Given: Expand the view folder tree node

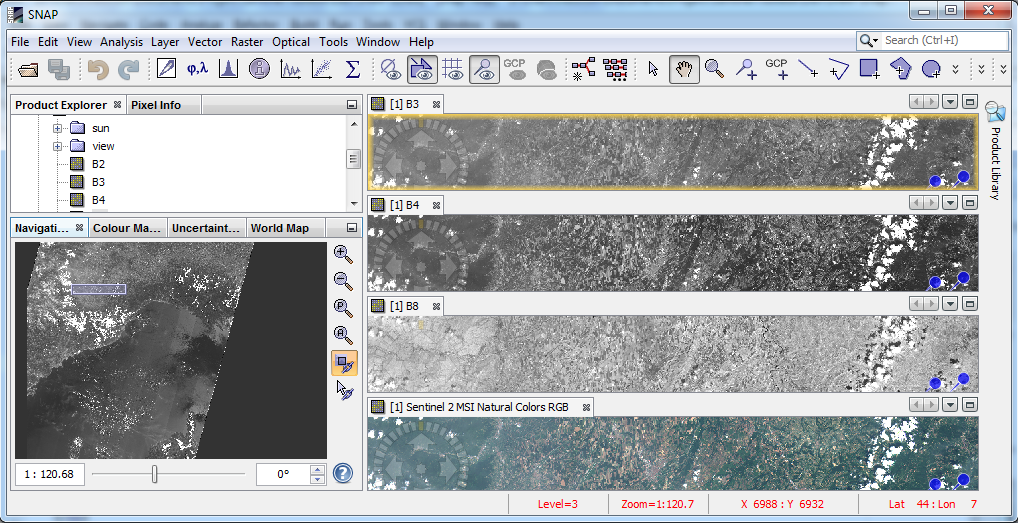Looking at the screenshot, I should click(58, 146).
